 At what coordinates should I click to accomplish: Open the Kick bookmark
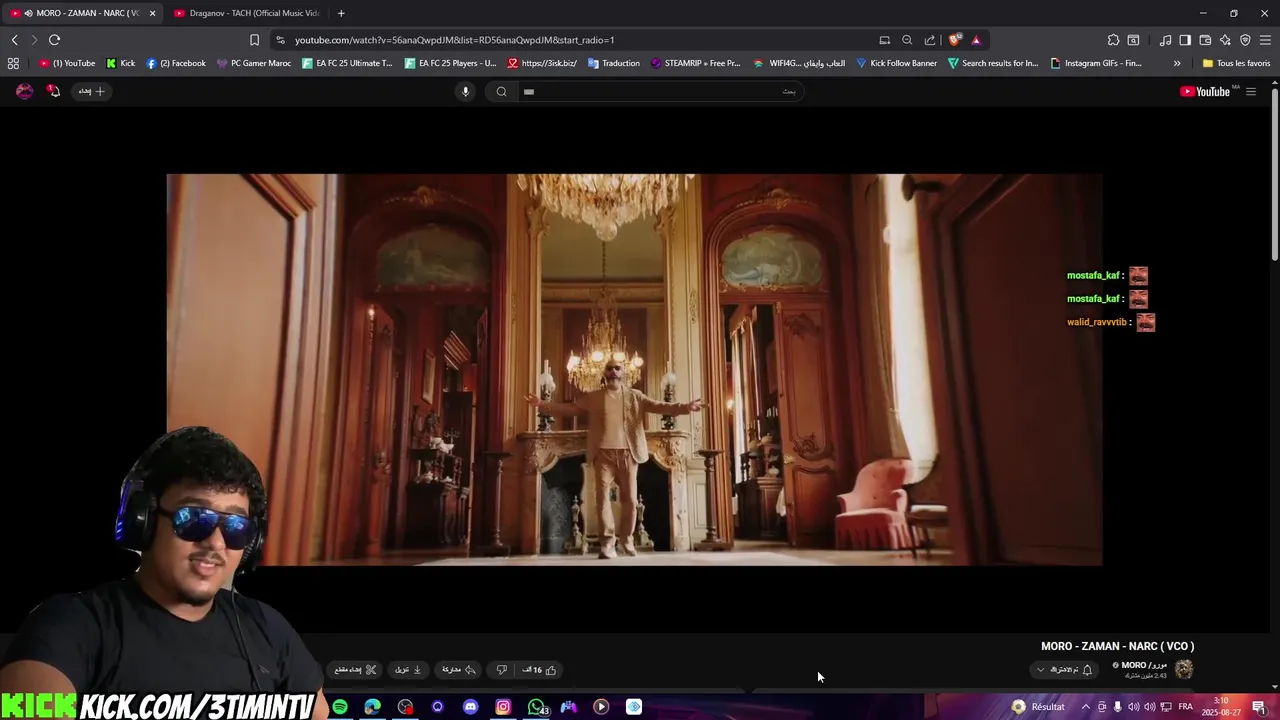pos(121,63)
